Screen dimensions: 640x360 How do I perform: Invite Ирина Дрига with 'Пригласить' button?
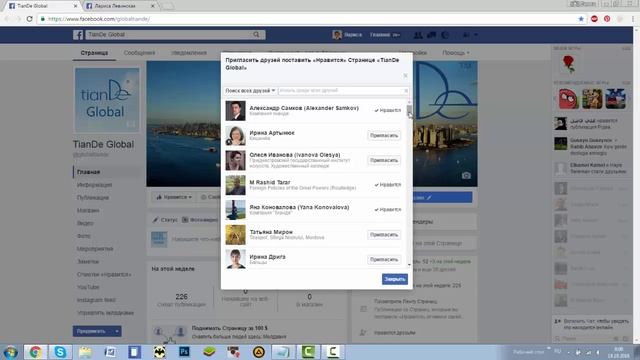click(384, 260)
